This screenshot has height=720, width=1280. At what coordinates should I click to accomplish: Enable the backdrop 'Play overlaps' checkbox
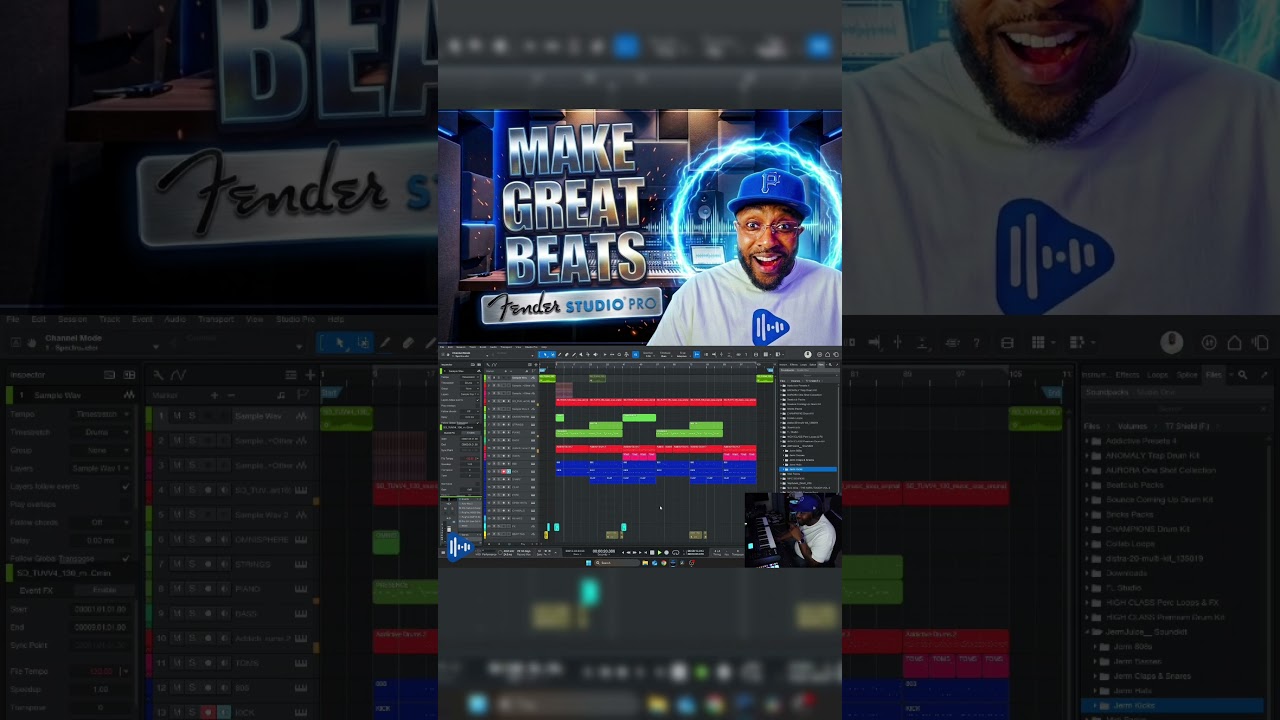pos(125,504)
